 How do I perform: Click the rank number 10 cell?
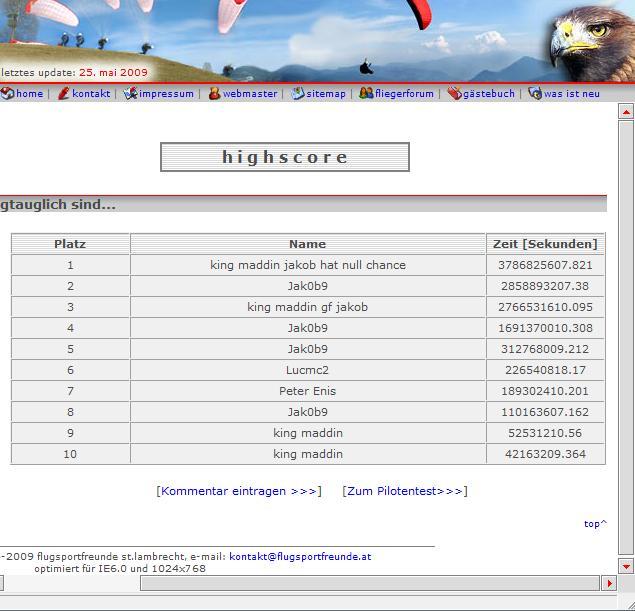[70, 454]
